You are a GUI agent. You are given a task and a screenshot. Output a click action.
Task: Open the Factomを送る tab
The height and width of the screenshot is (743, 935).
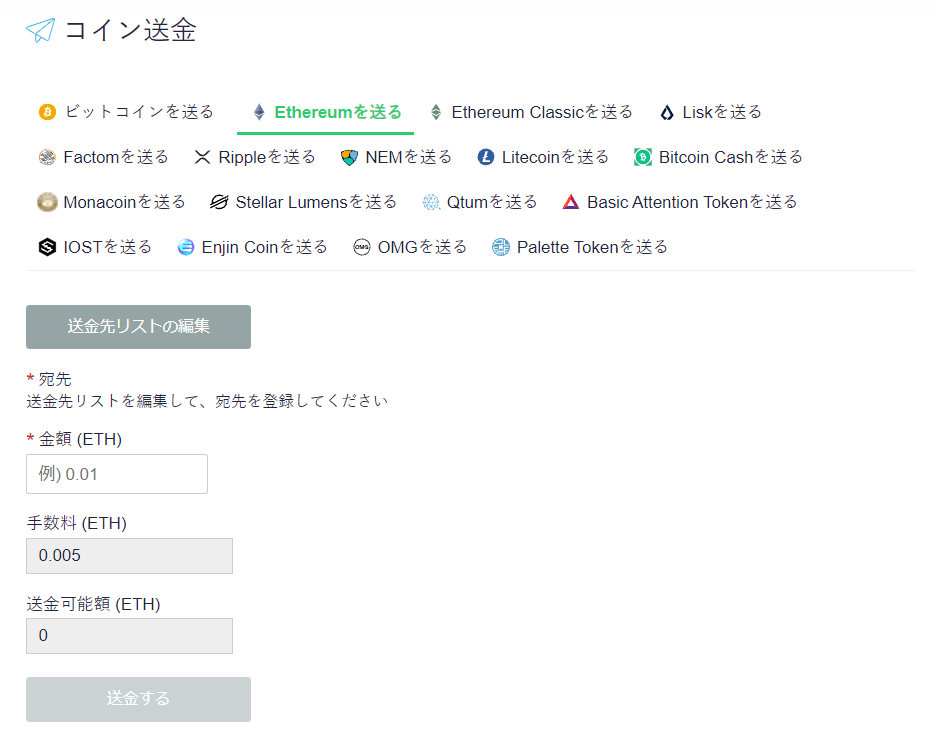click(x=103, y=157)
